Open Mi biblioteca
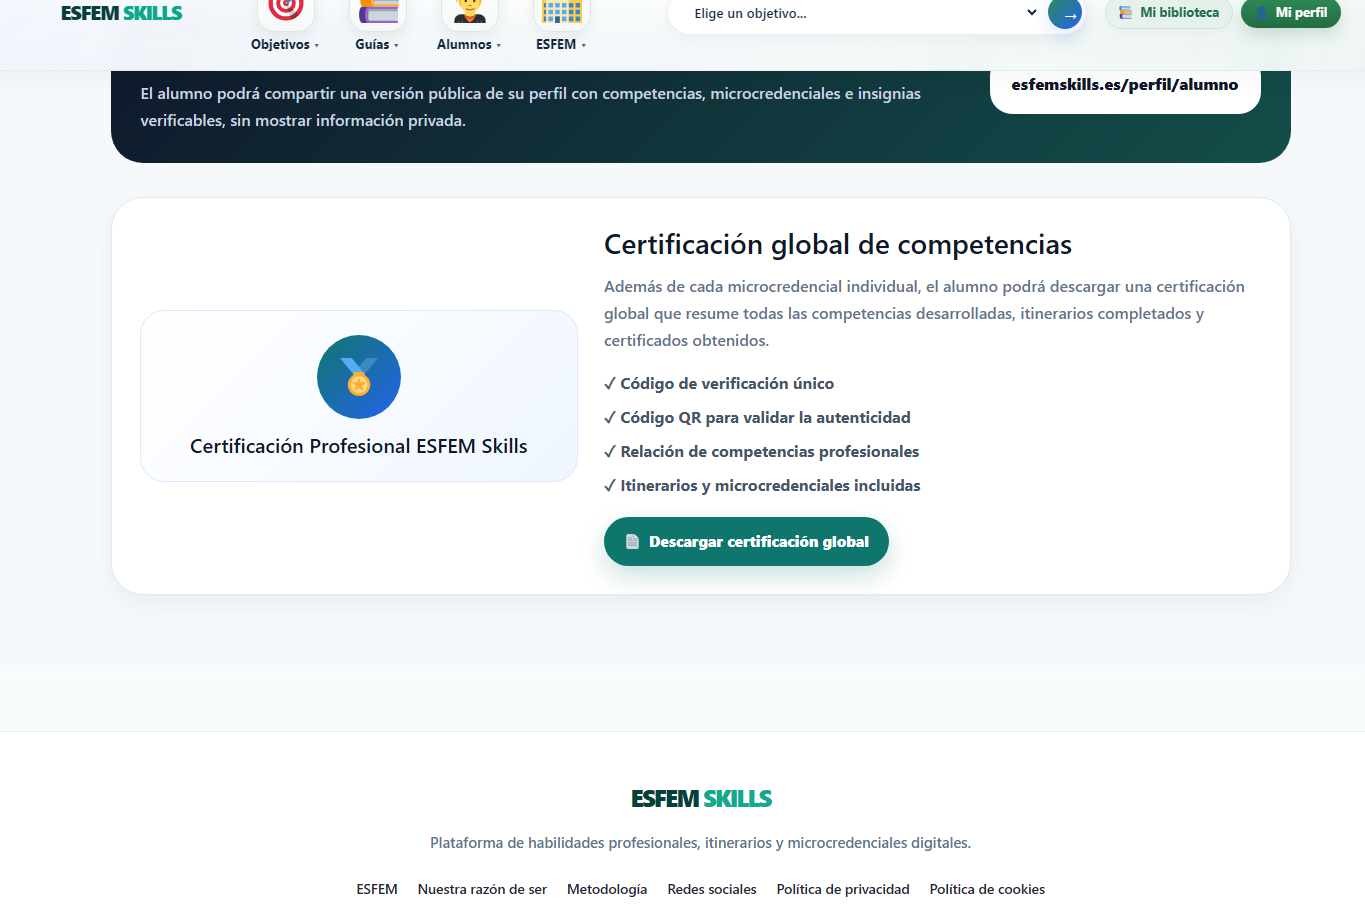Image resolution: width=1365 pixels, height=918 pixels. pos(1169,13)
